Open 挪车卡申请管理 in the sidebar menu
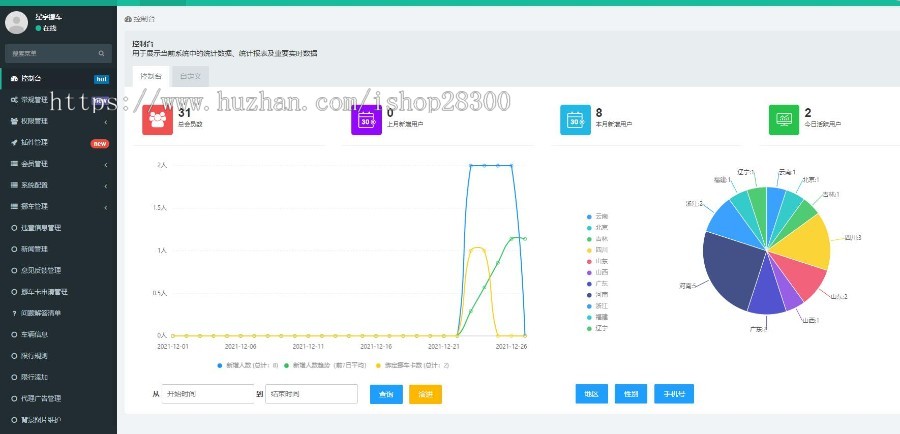Image resolution: width=900 pixels, height=434 pixels. pyautogui.click(x=59, y=292)
